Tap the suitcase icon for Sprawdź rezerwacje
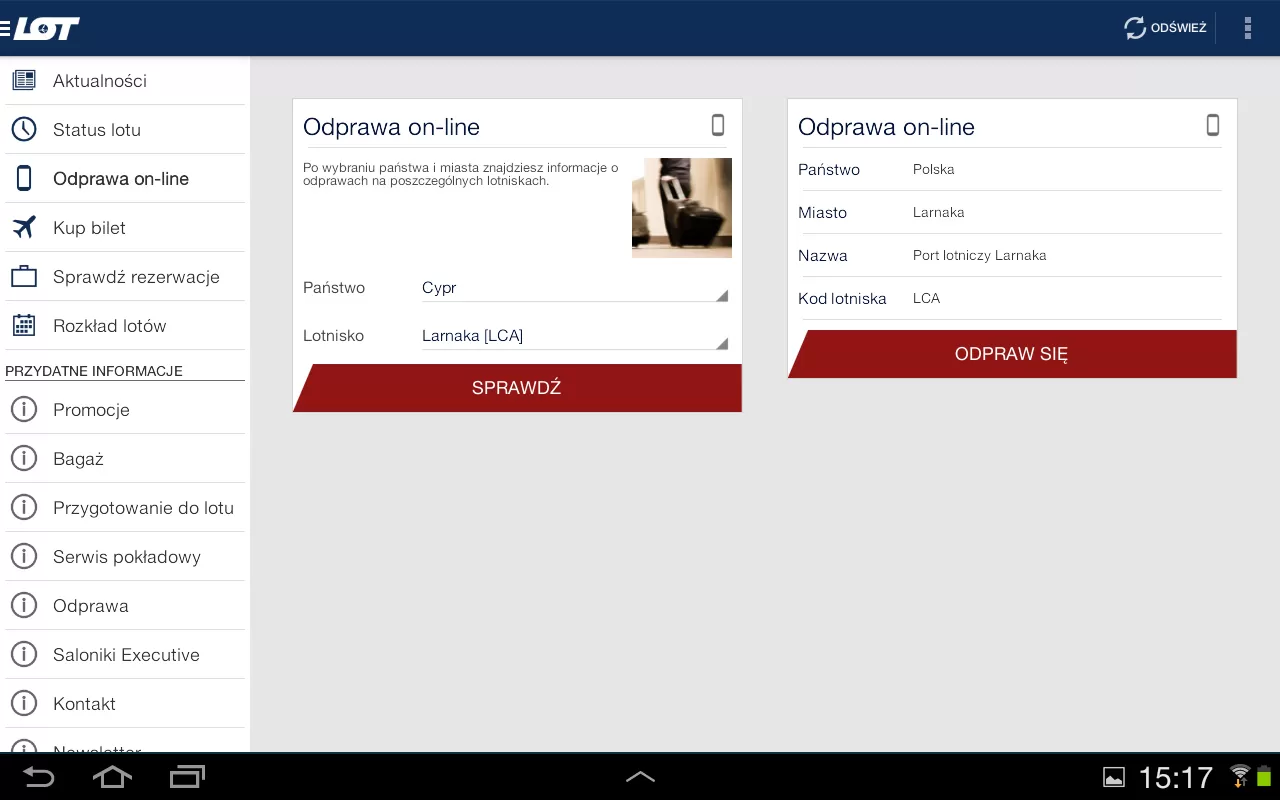1280x800 pixels. [24, 277]
